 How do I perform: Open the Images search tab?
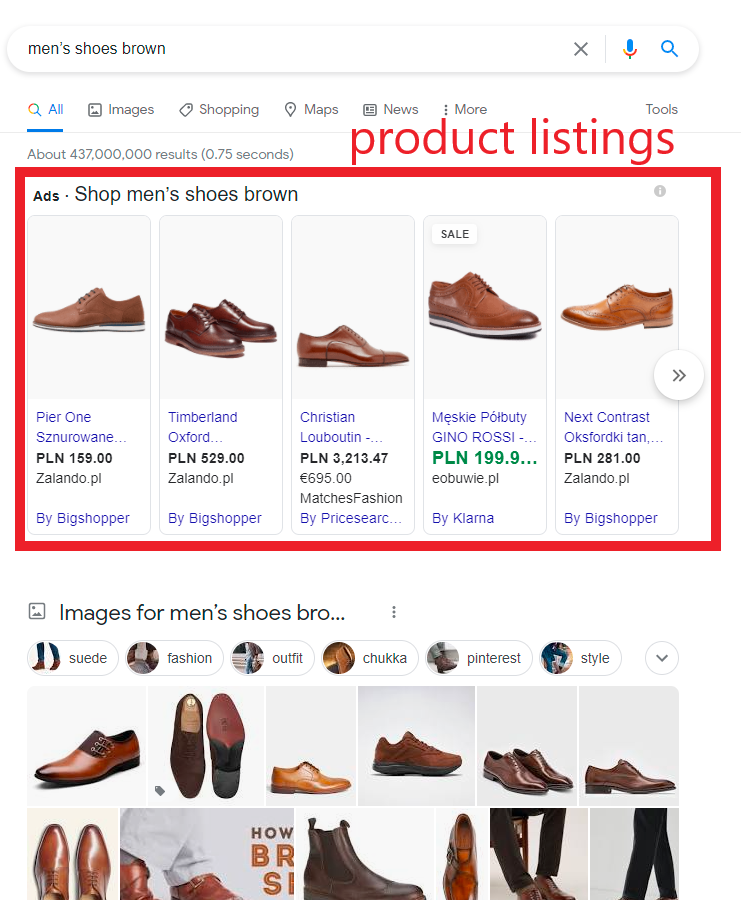pyautogui.click(x=121, y=110)
